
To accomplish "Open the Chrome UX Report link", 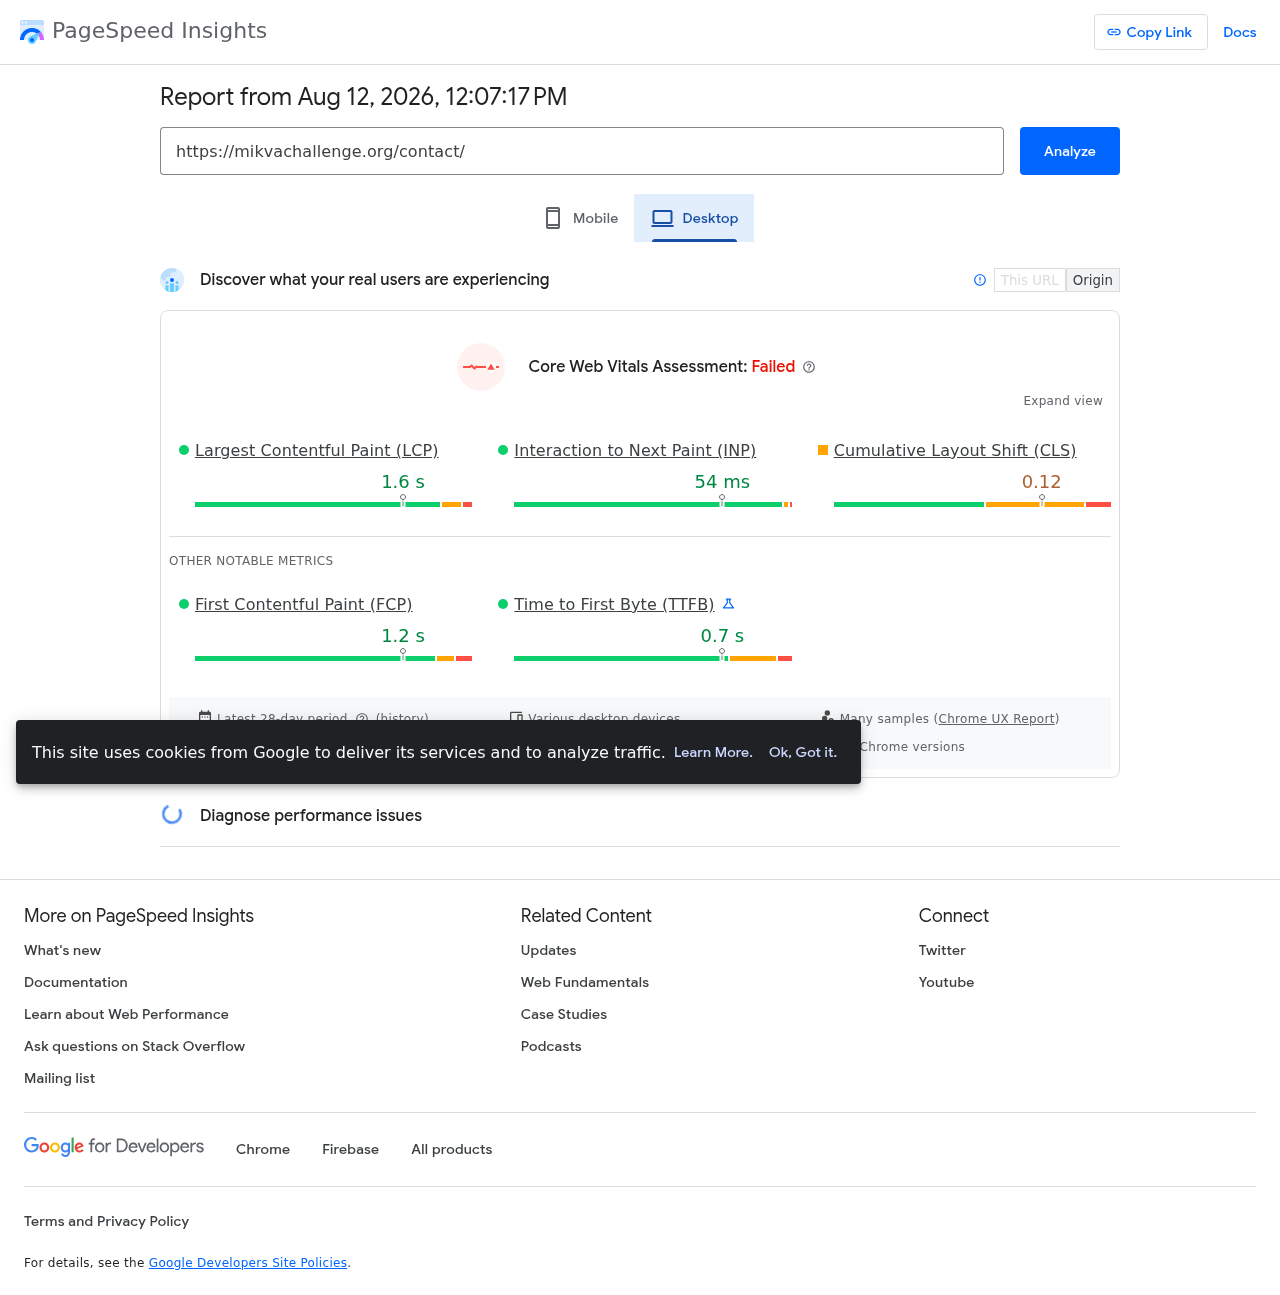I will pyautogui.click(x=997, y=719).
